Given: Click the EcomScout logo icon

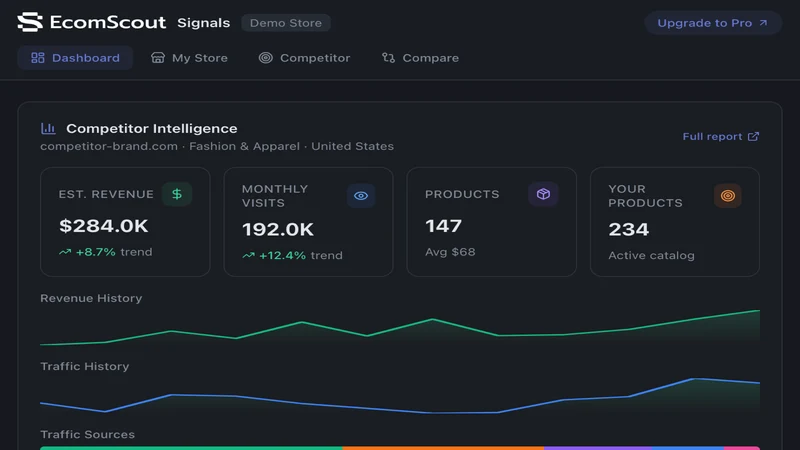Looking at the screenshot, I should click(x=30, y=22).
